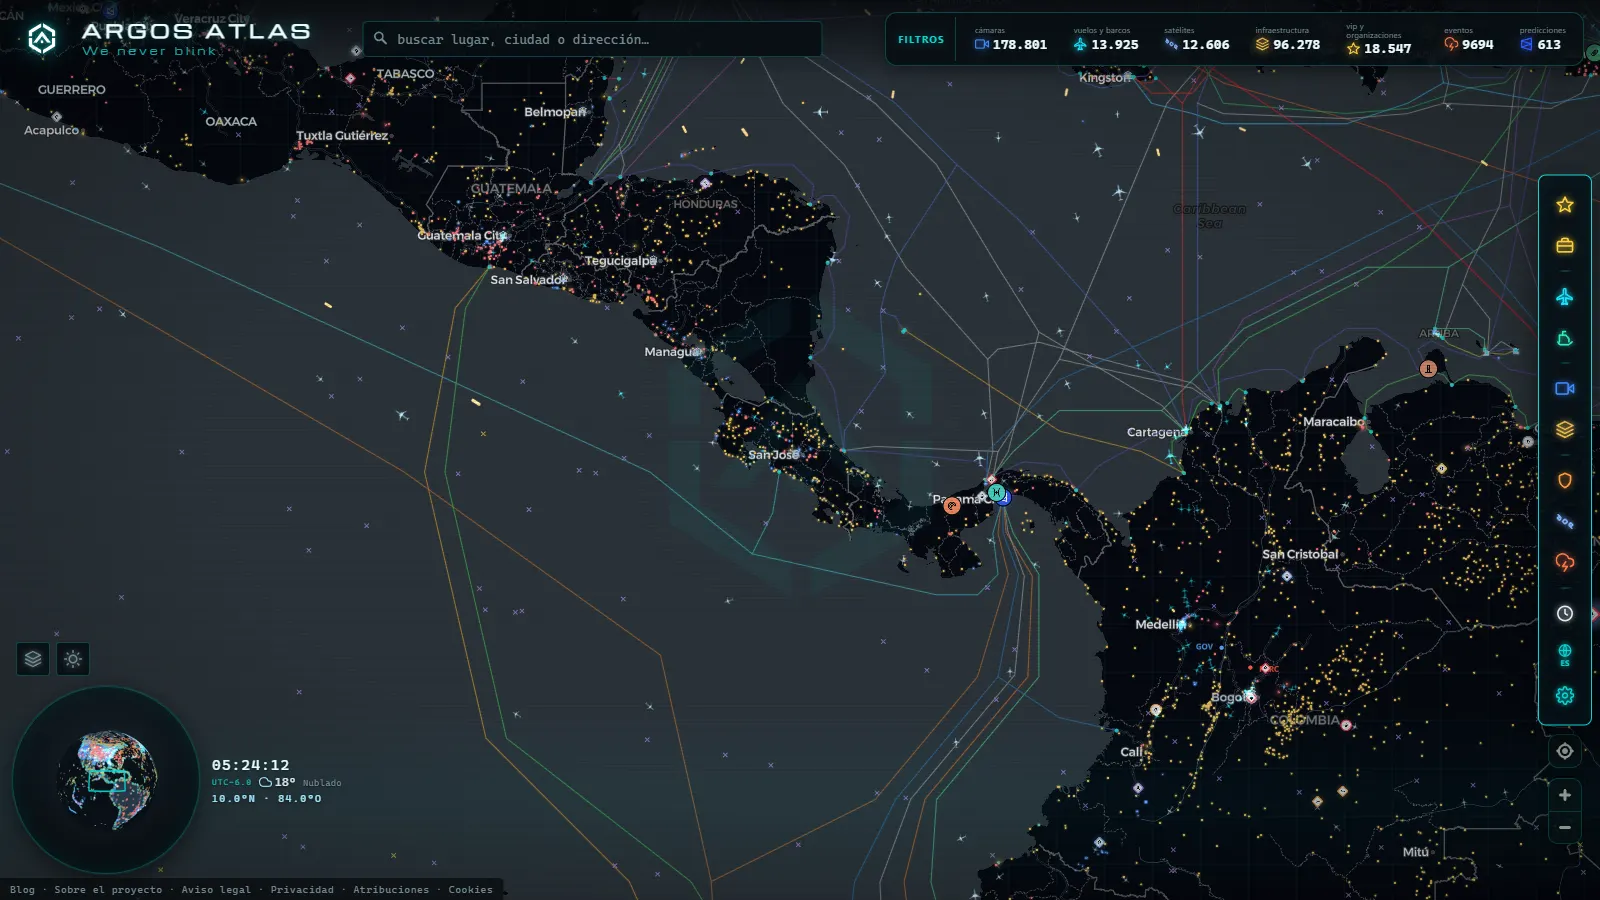The width and height of the screenshot is (1600, 900).
Task: Show the ships layer in sidebar
Action: (1565, 339)
